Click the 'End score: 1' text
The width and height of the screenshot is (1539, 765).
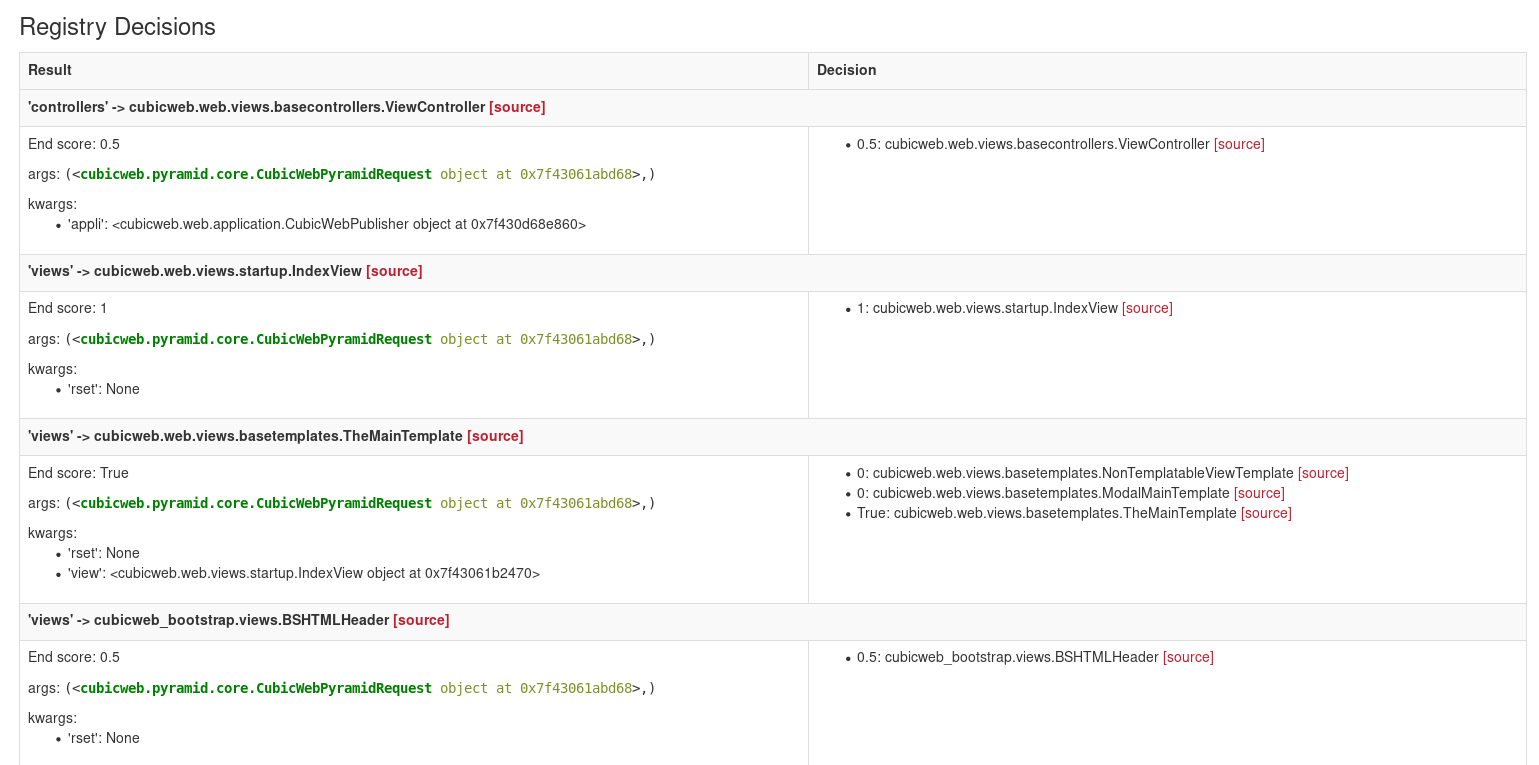(x=68, y=308)
